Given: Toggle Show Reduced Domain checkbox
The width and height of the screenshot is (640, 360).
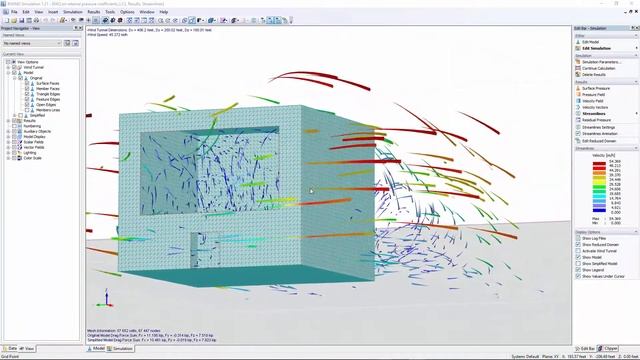Looking at the screenshot, I should (578, 244).
